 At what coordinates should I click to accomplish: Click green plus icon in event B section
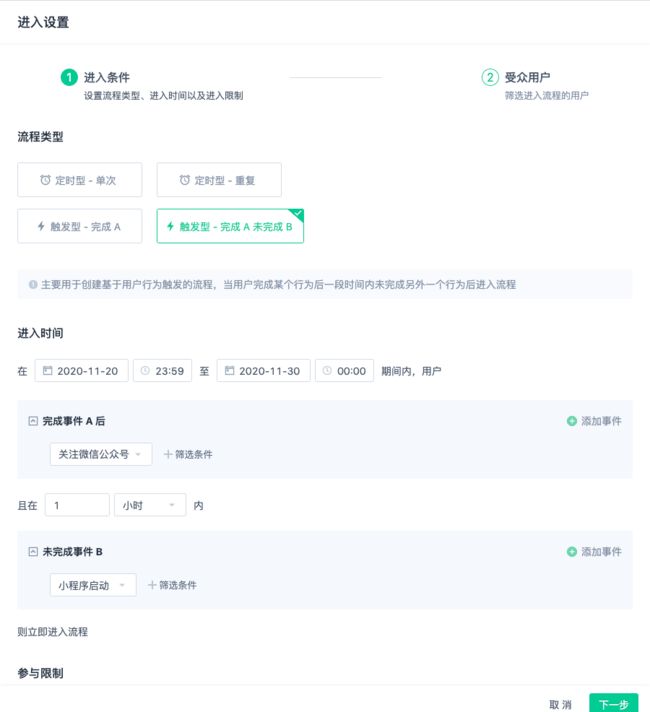pos(572,552)
